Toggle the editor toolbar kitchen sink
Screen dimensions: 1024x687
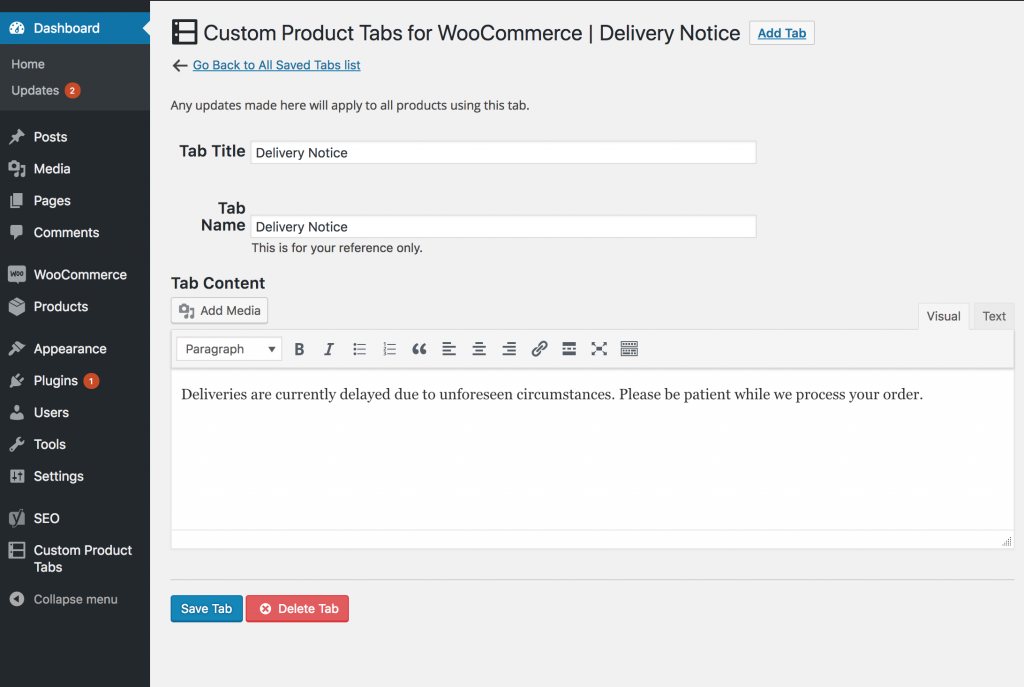point(629,349)
